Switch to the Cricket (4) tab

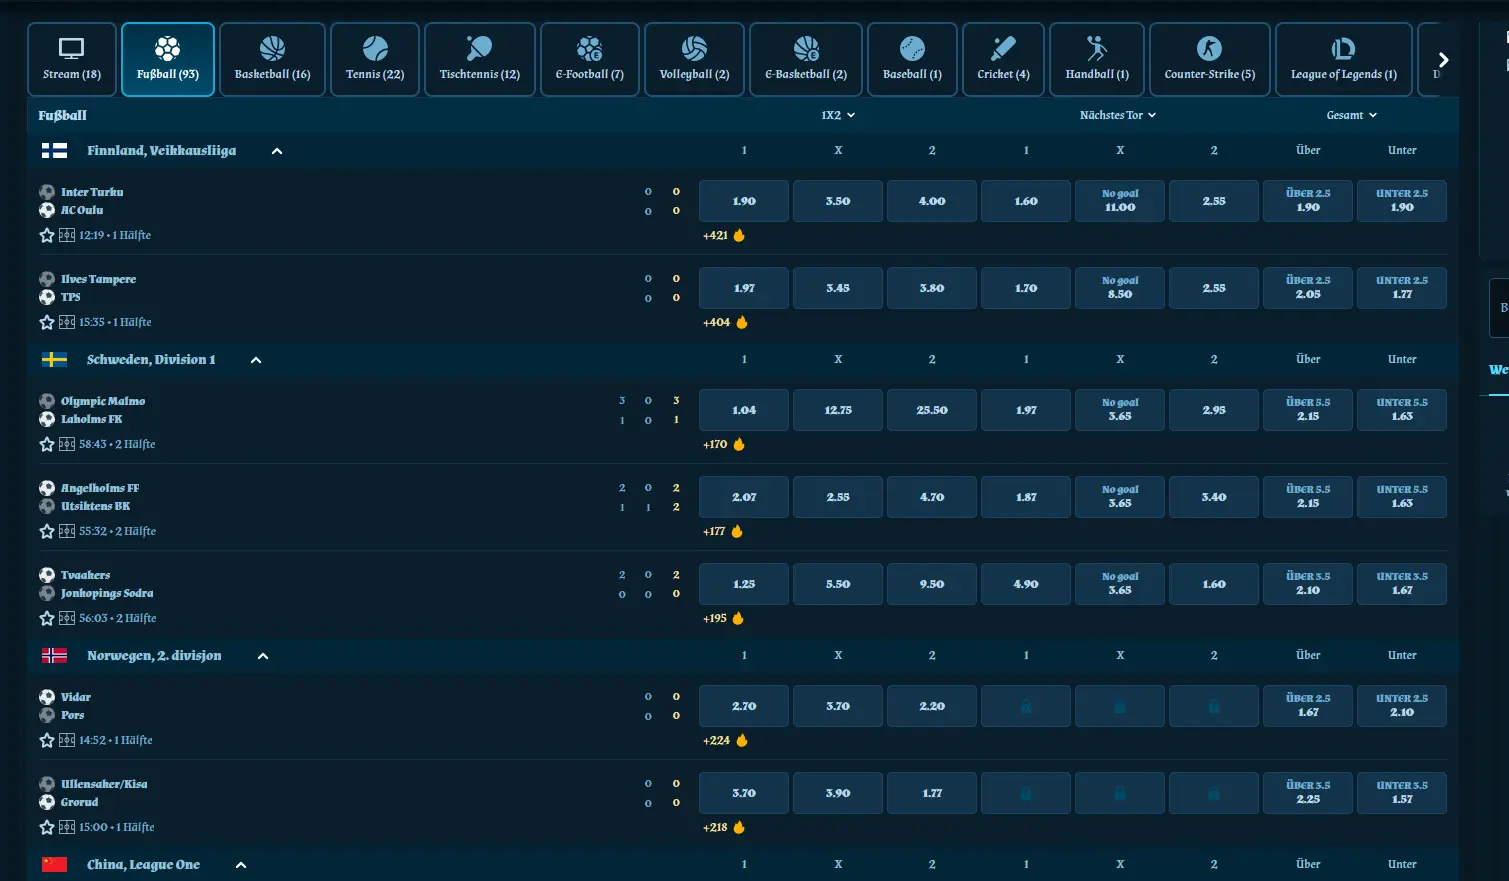(x=1003, y=59)
